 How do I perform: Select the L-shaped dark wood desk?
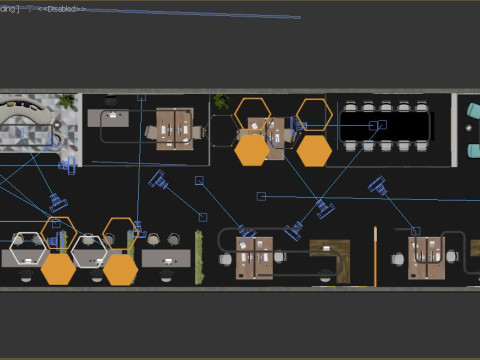pos(331,261)
